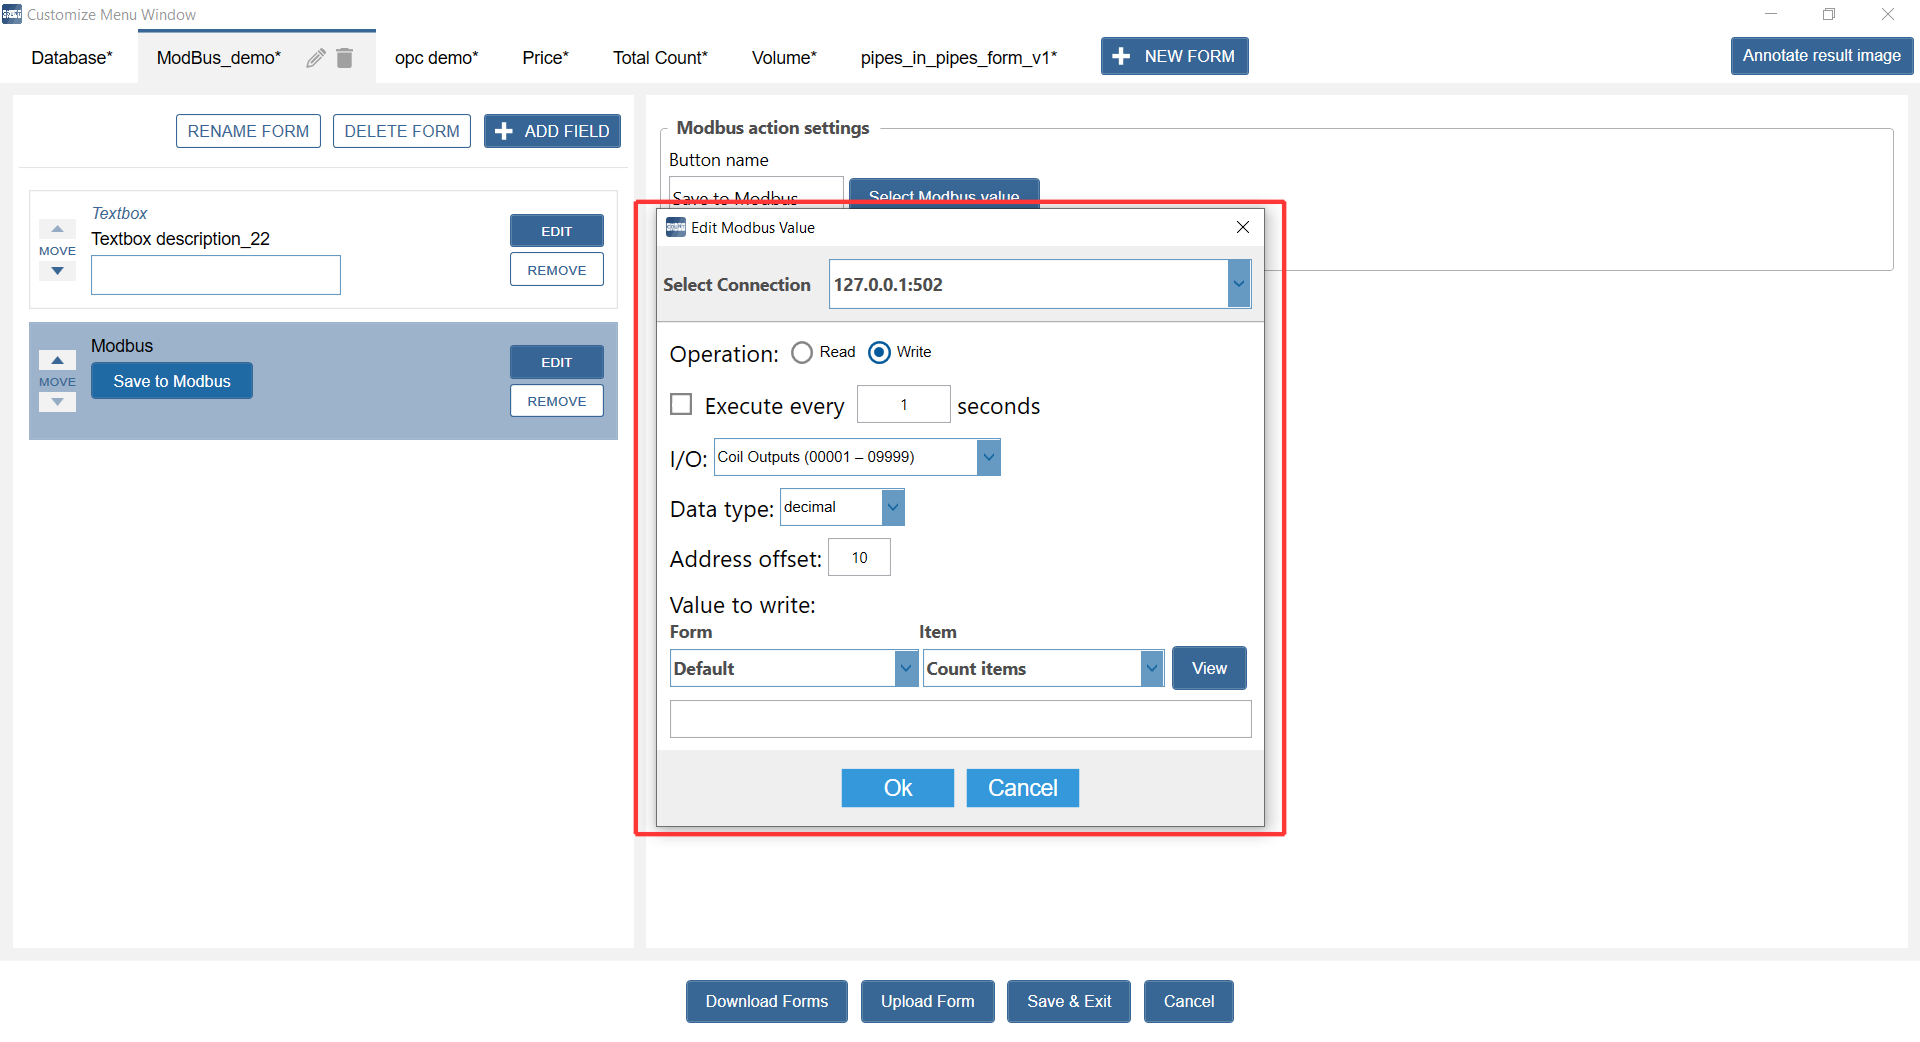This screenshot has width=1920, height=1042.
Task: Click ADD FIELD plus button
Action: [552, 131]
